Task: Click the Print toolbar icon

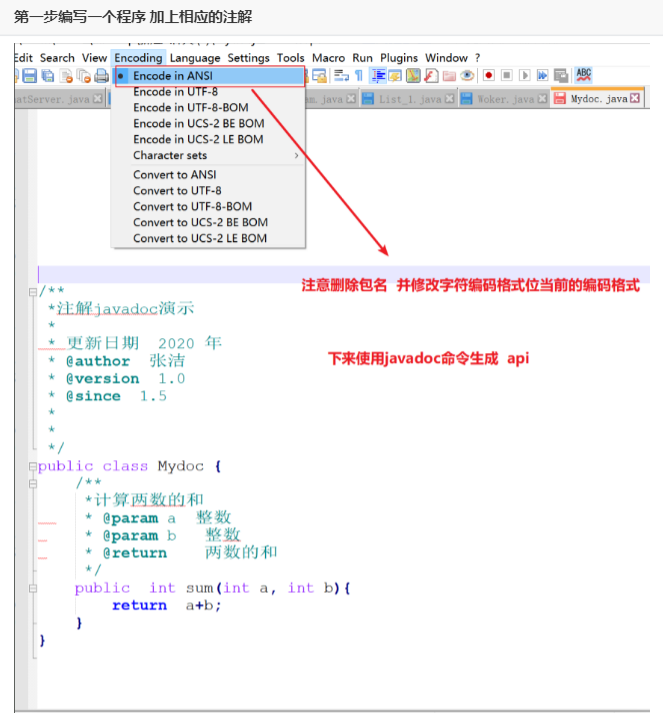Action: coord(101,76)
